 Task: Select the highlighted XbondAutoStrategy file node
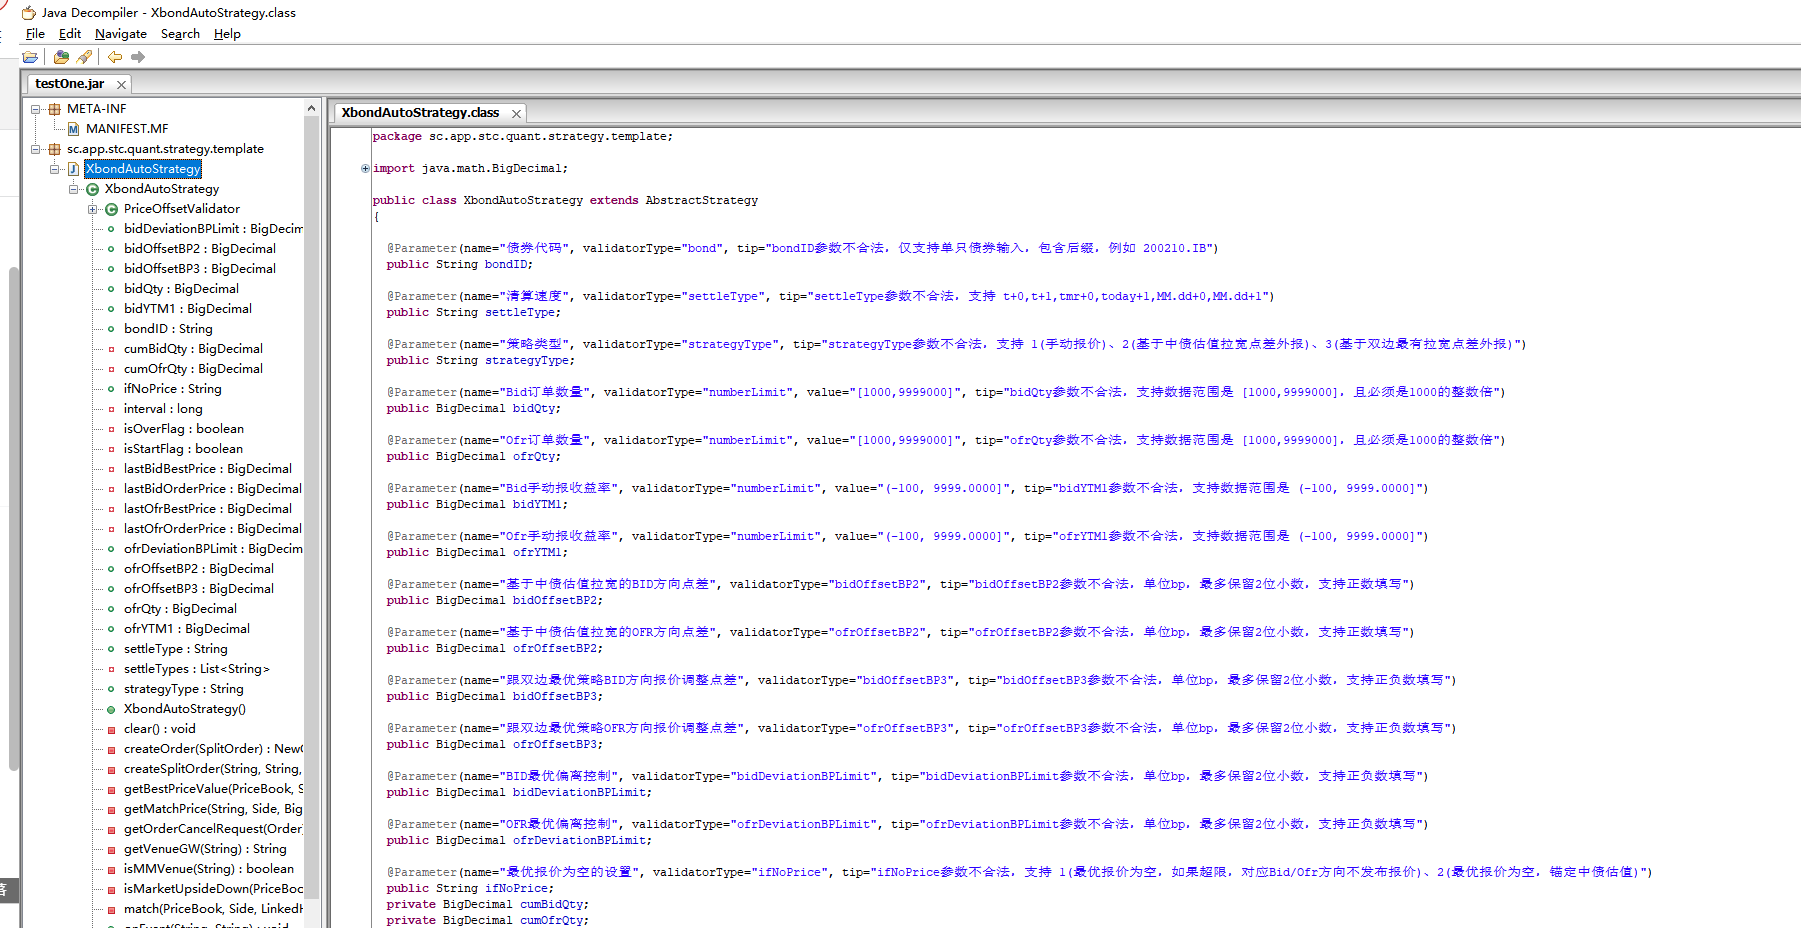pos(143,169)
